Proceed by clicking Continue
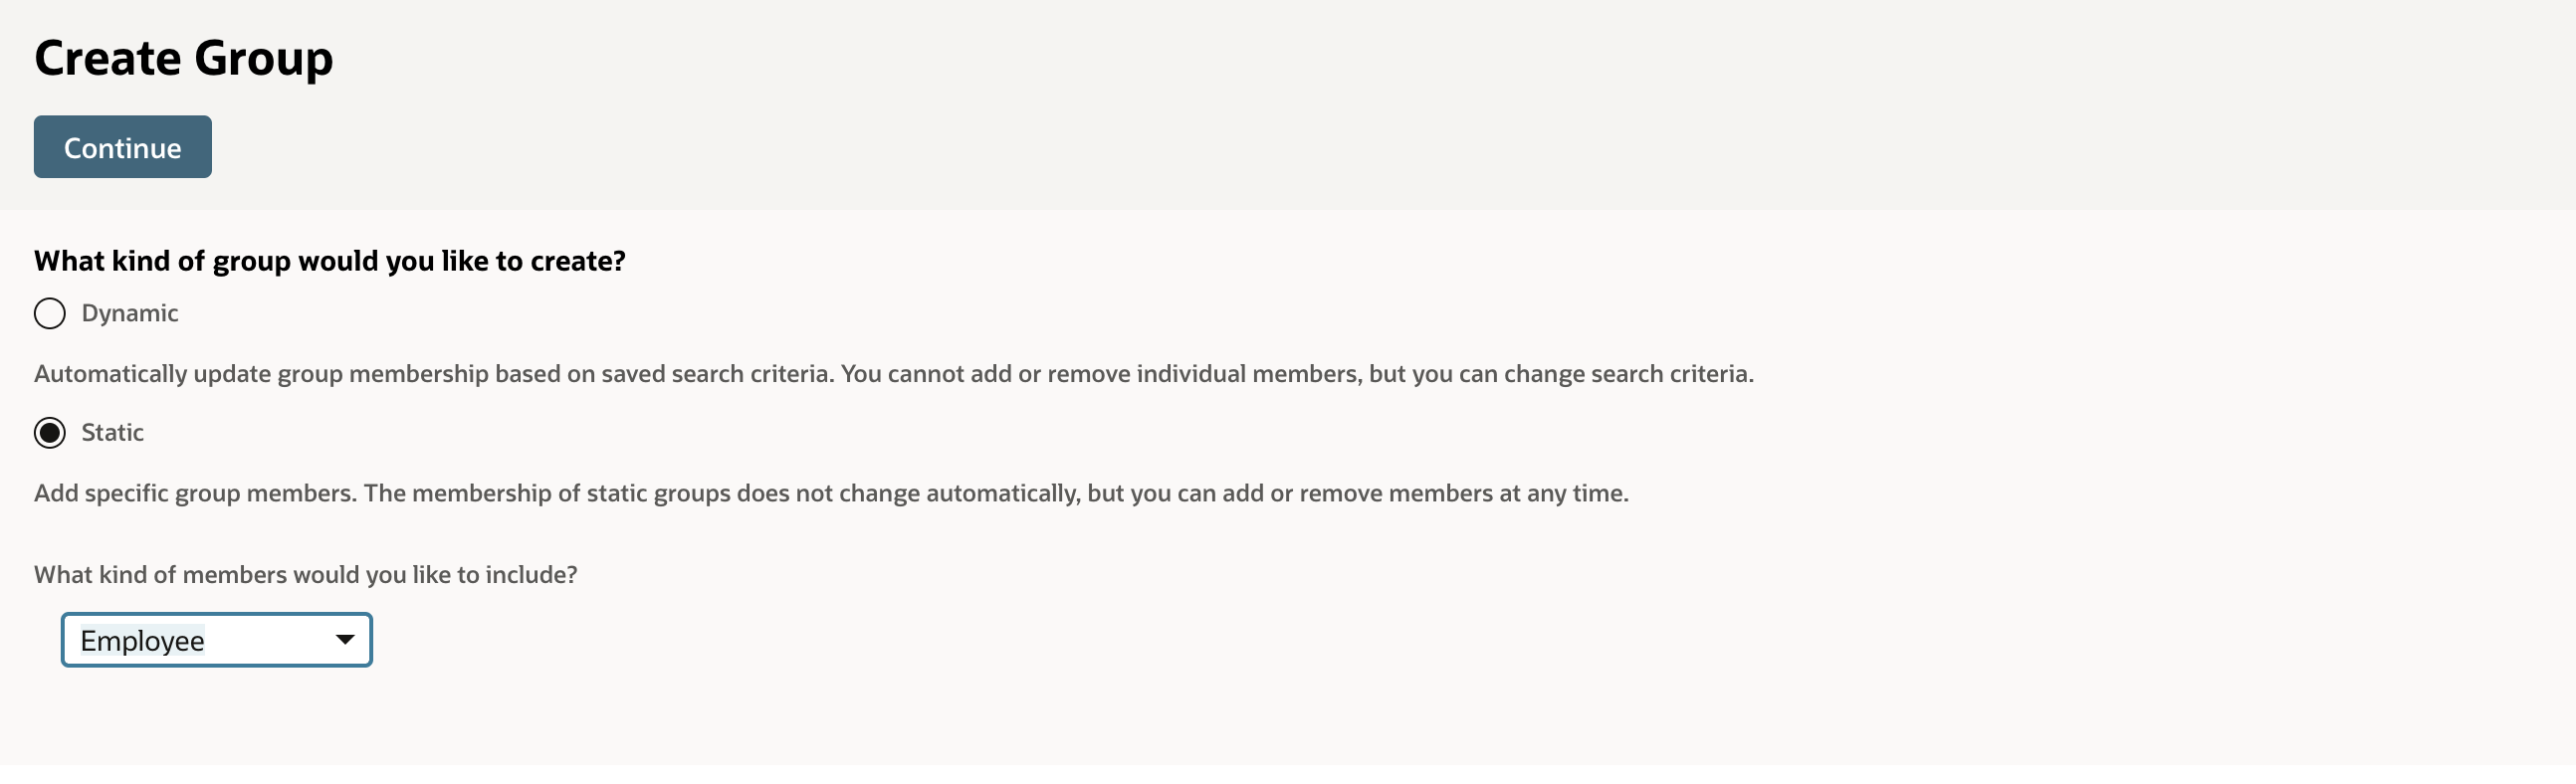This screenshot has width=2576, height=784. click(122, 146)
